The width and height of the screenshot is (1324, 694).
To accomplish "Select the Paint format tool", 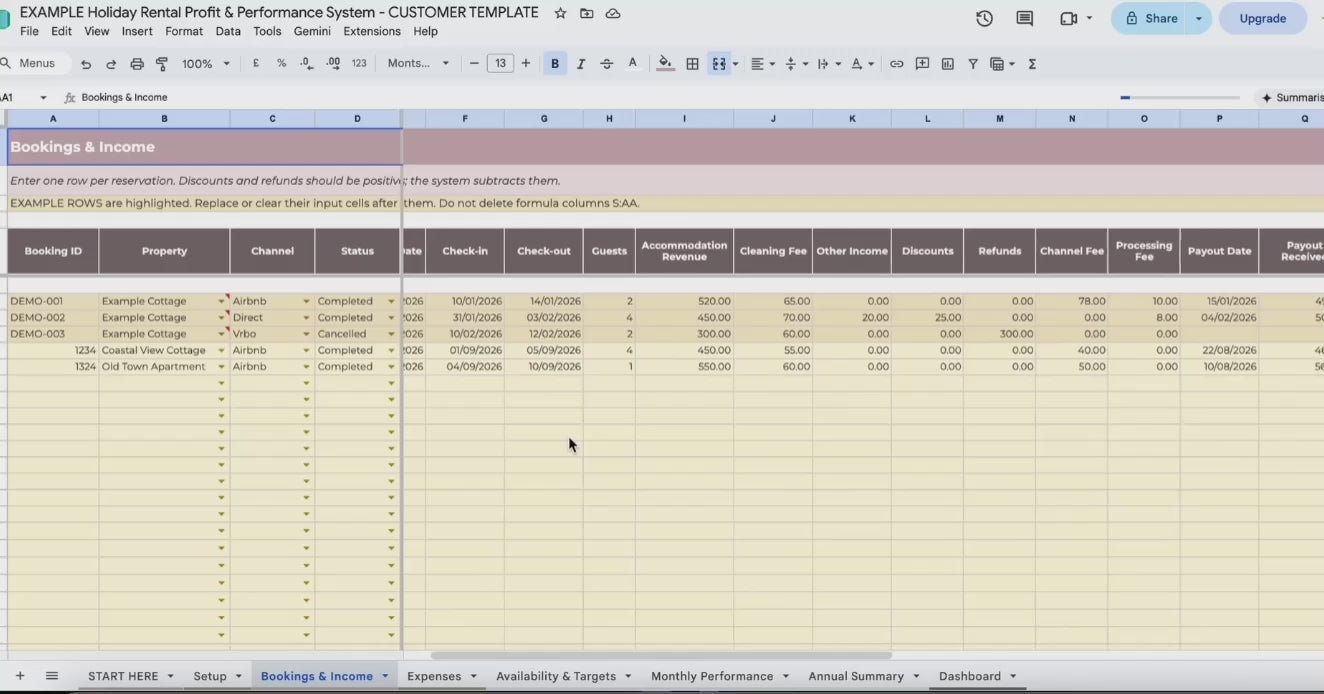I will pos(162,64).
